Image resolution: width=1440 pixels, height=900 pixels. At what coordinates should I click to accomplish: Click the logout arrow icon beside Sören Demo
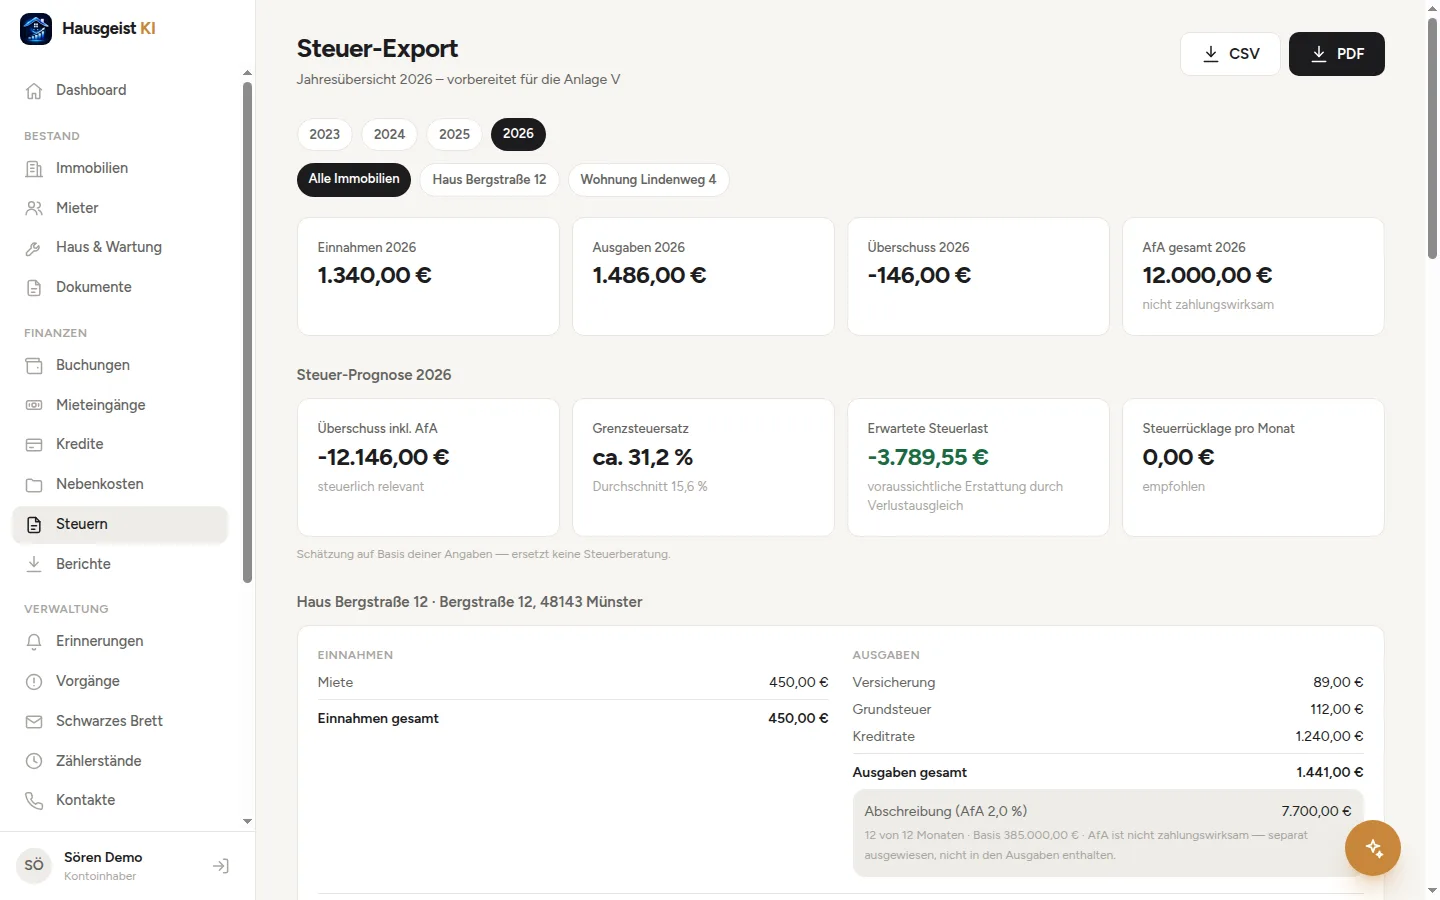pyautogui.click(x=221, y=866)
